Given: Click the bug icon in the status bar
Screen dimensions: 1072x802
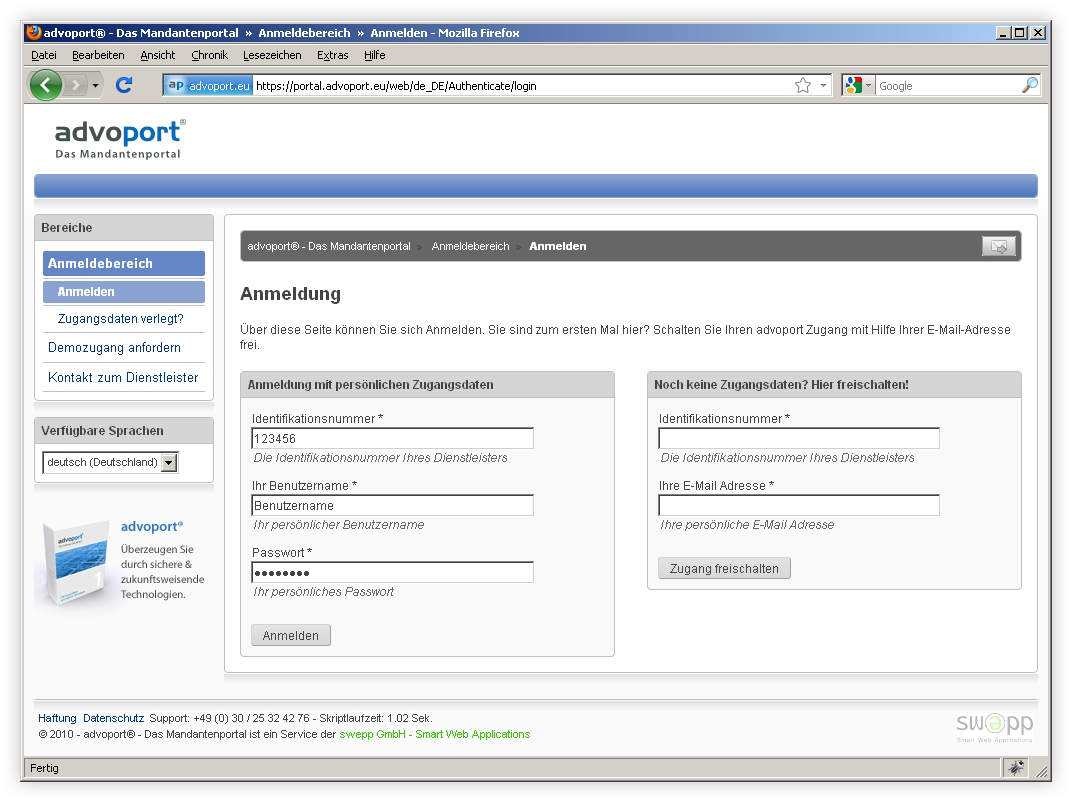Looking at the screenshot, I should point(1017,768).
